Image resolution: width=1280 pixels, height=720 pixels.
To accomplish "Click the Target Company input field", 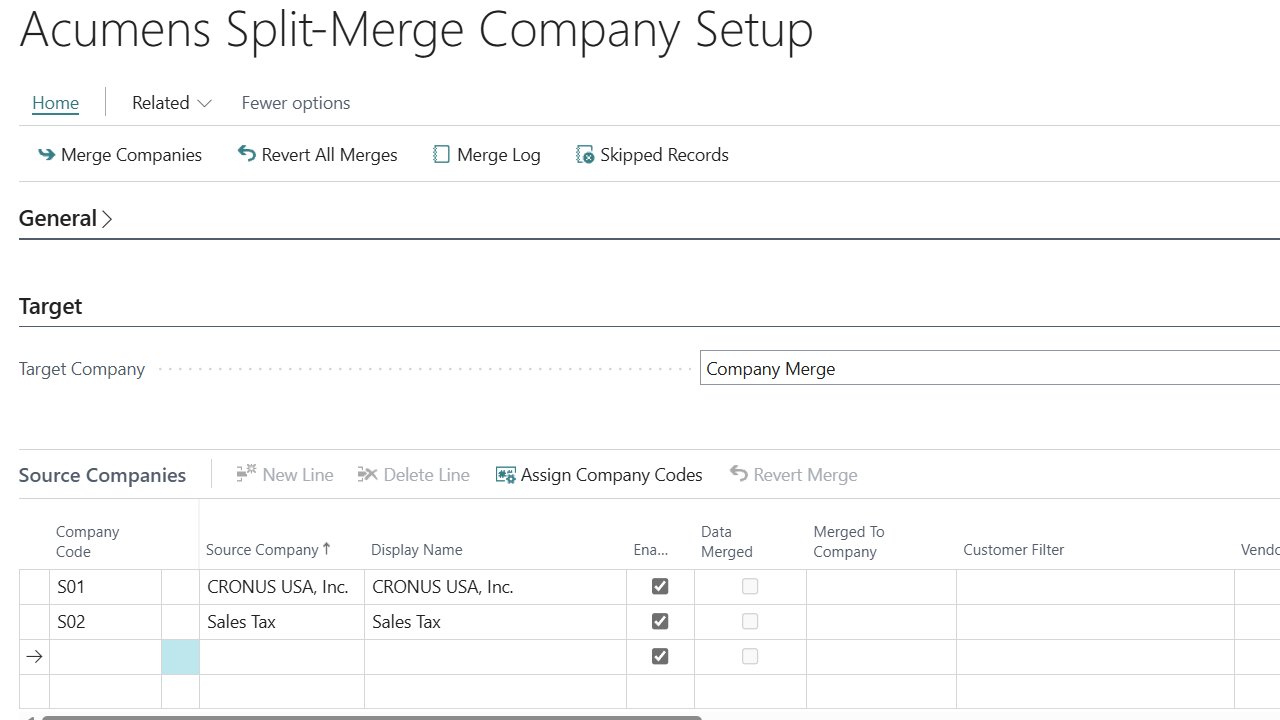I will tap(990, 368).
